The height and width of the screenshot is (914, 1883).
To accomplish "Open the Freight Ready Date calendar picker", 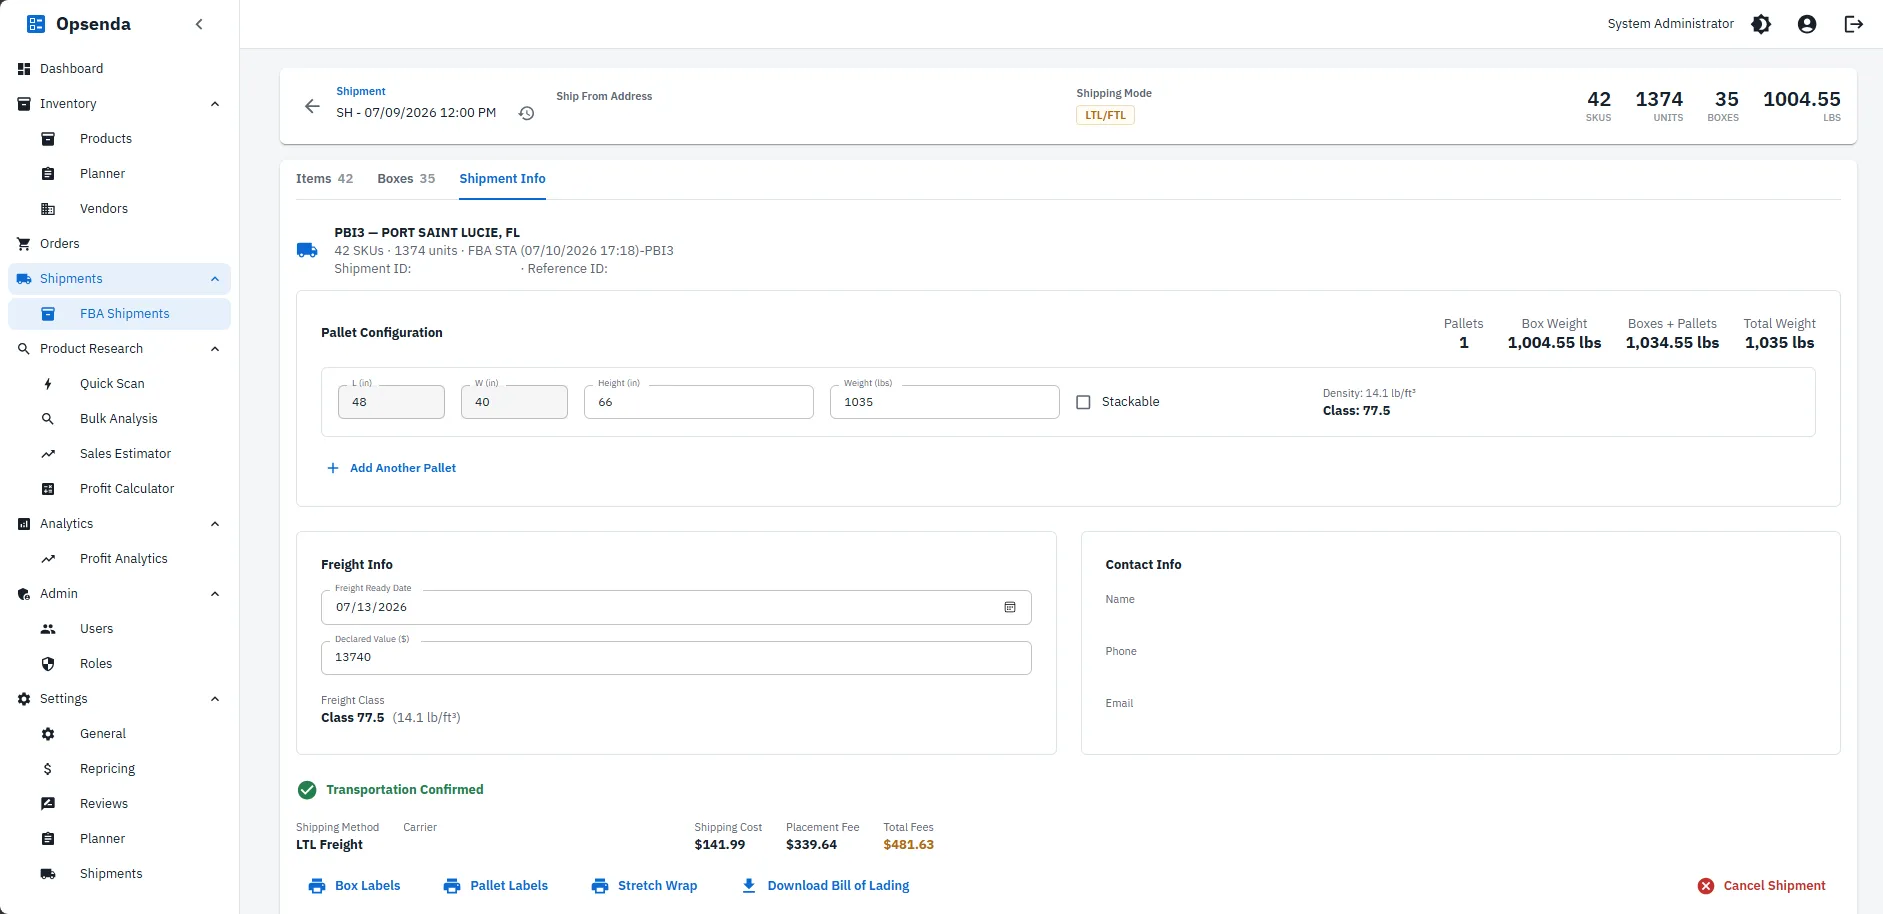I will click(x=1010, y=607).
